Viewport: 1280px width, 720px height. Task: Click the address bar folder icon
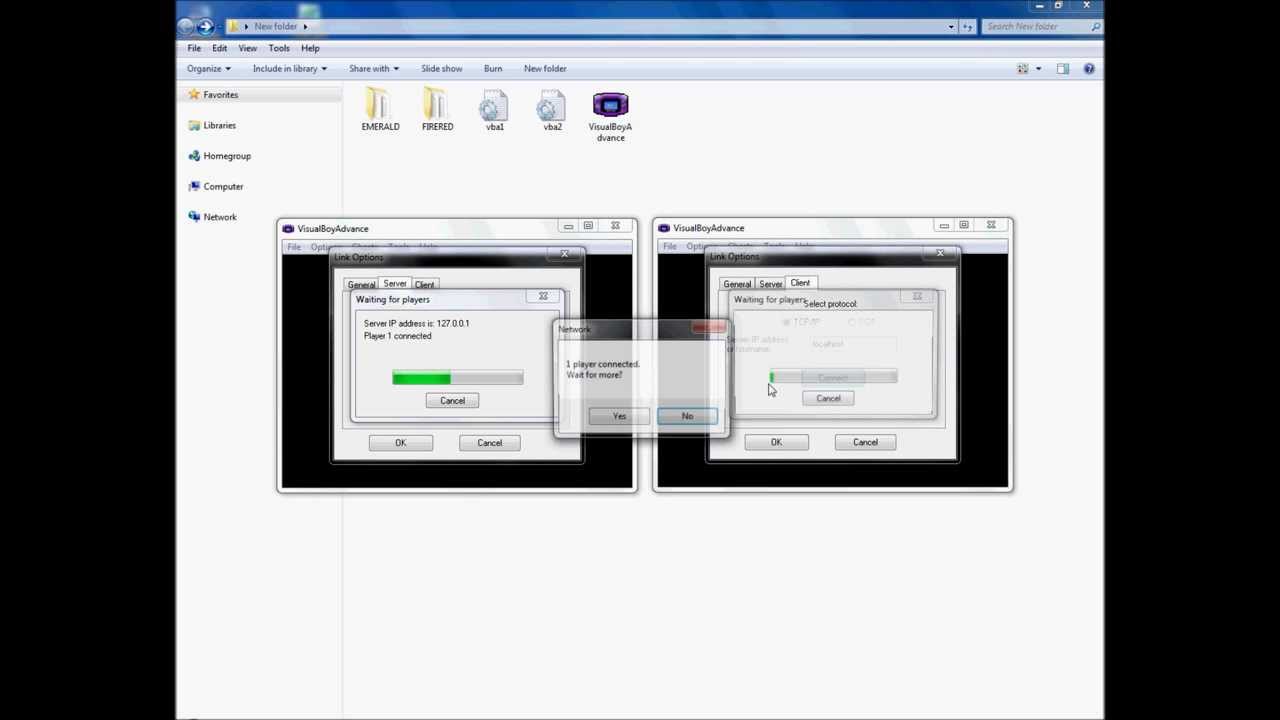pyautogui.click(x=234, y=26)
